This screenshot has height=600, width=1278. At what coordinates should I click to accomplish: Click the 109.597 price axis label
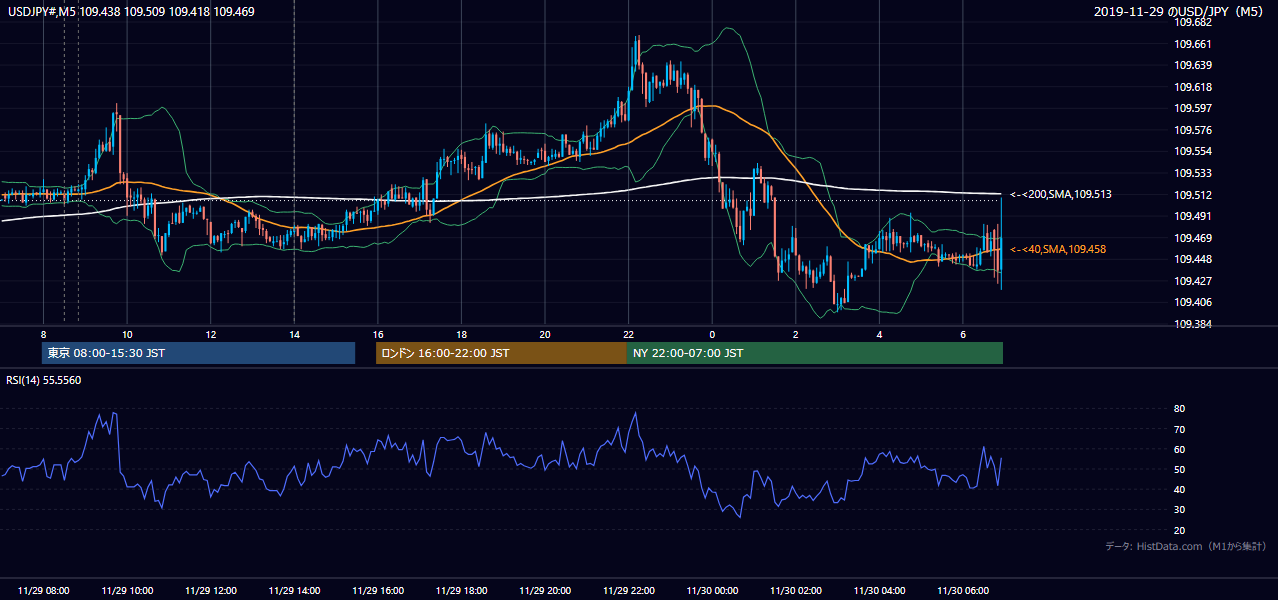[x=1192, y=108]
